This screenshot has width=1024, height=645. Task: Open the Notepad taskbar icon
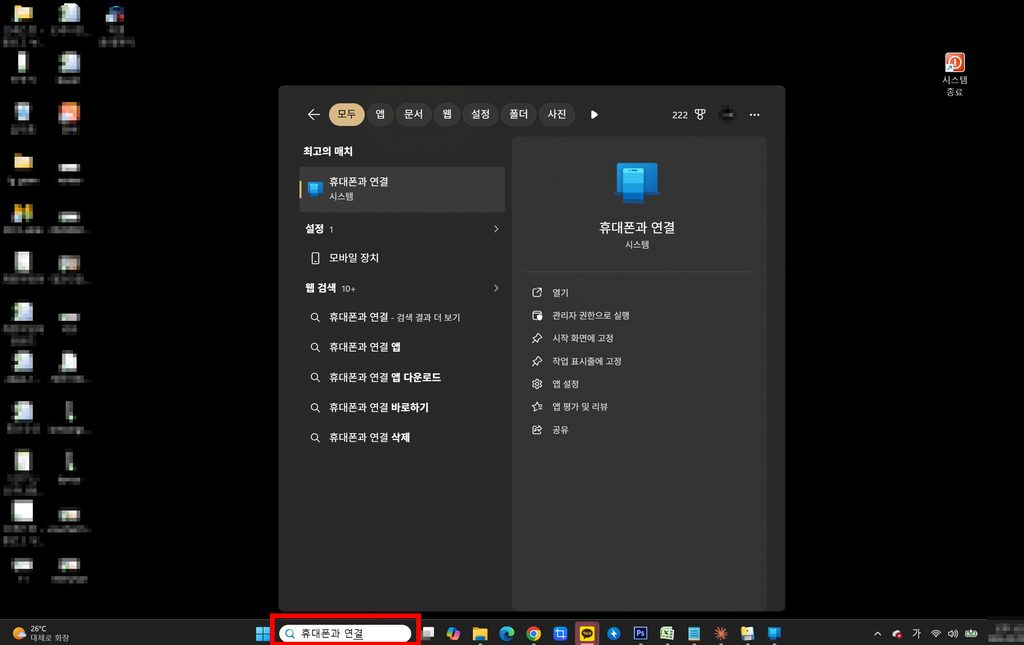[x=694, y=633]
